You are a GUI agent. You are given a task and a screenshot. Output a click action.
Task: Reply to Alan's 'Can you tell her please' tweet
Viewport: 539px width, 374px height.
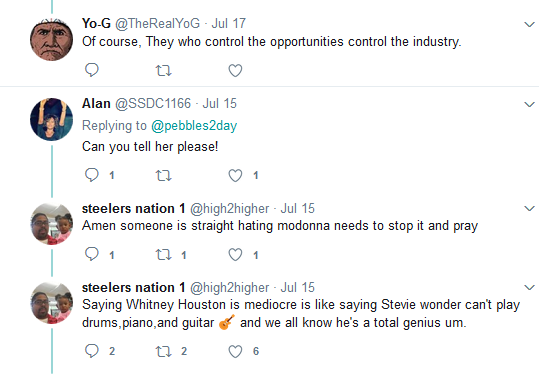point(92,175)
